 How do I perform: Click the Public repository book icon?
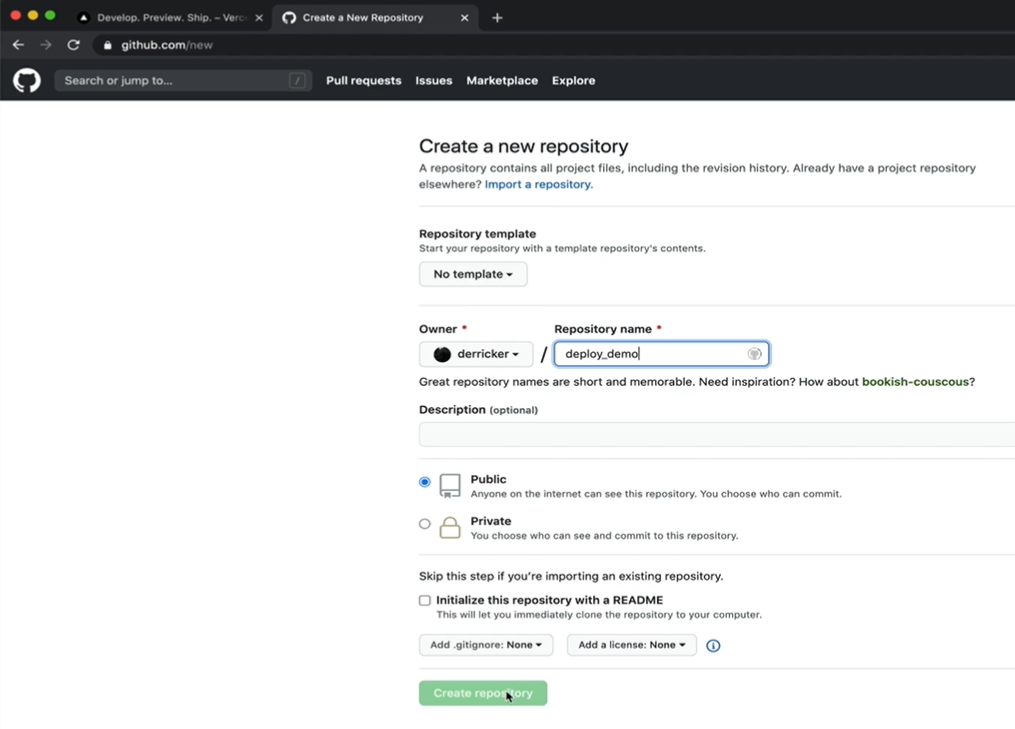coord(450,485)
